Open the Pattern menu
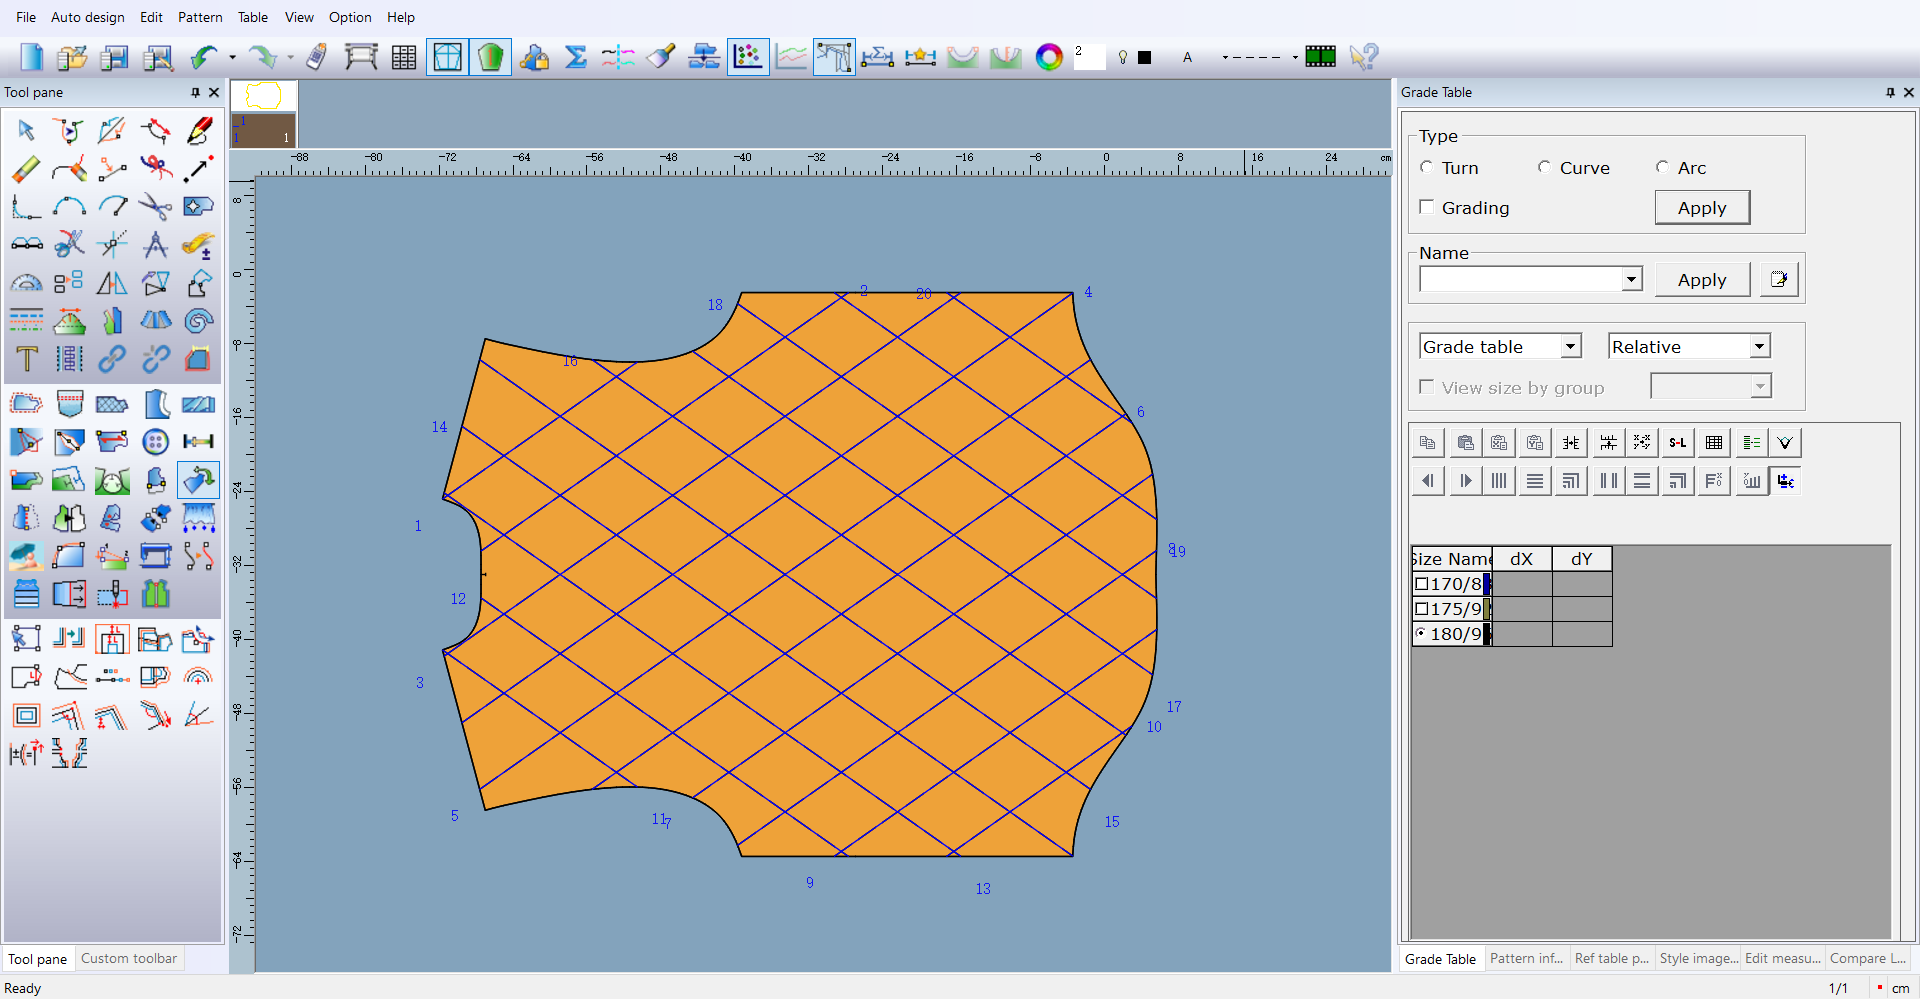The image size is (1920, 999). pos(200,17)
